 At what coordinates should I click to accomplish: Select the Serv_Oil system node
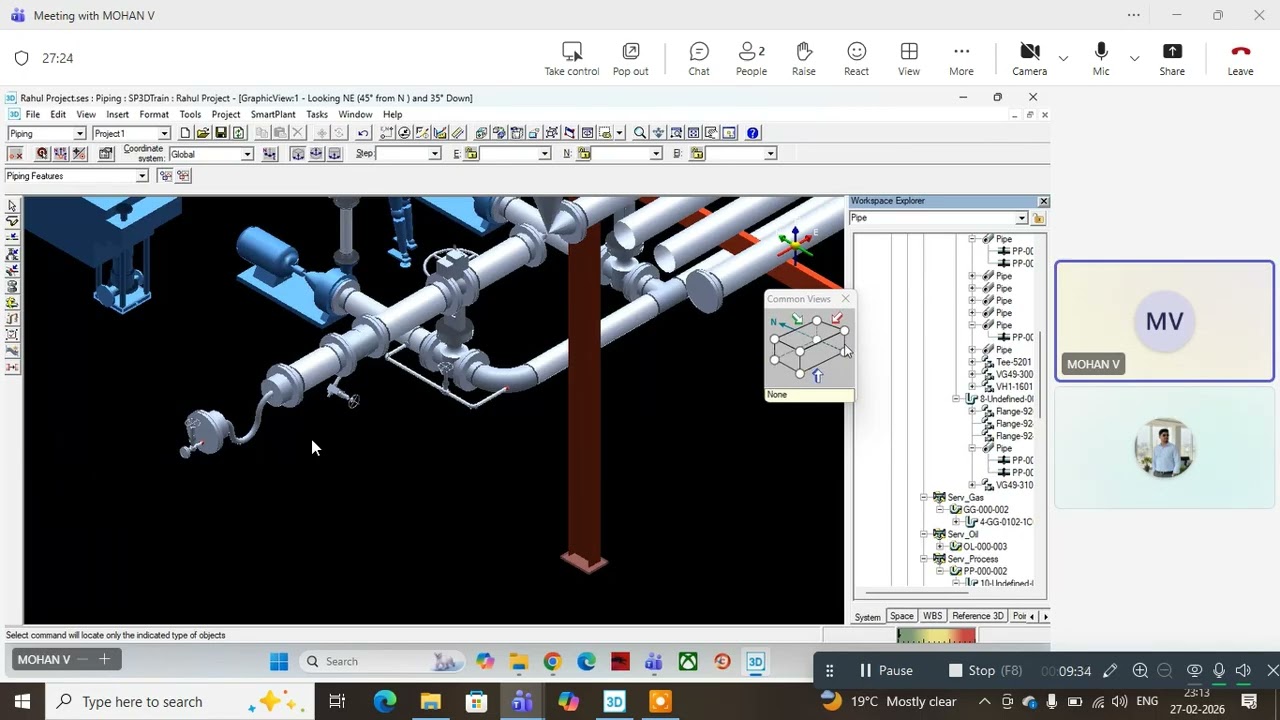[963, 534]
